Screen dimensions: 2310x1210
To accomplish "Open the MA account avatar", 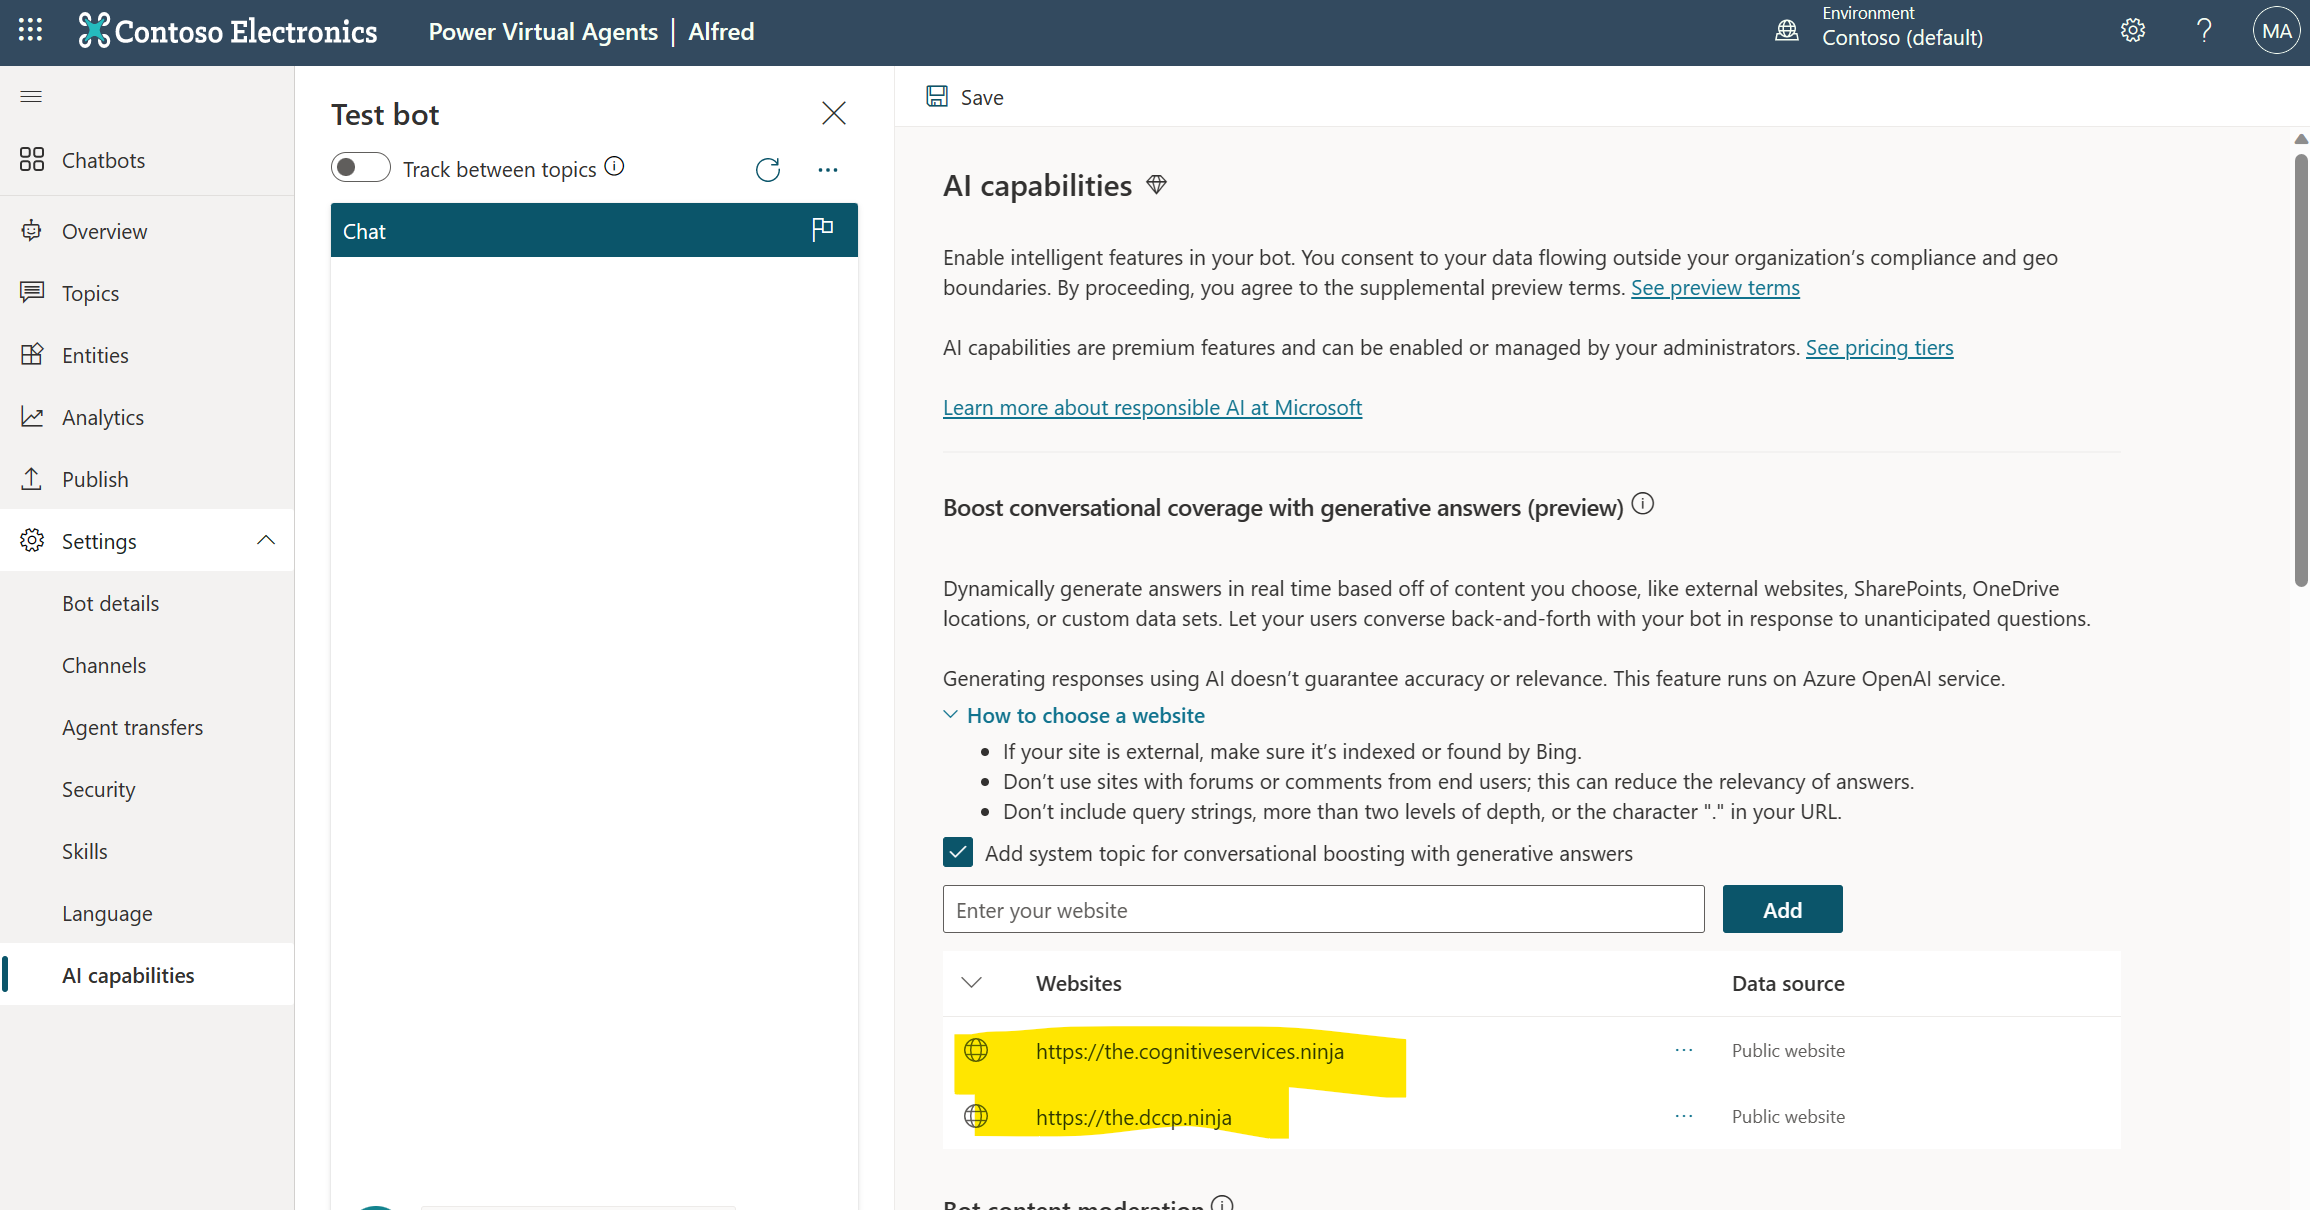I will pos(2276,31).
